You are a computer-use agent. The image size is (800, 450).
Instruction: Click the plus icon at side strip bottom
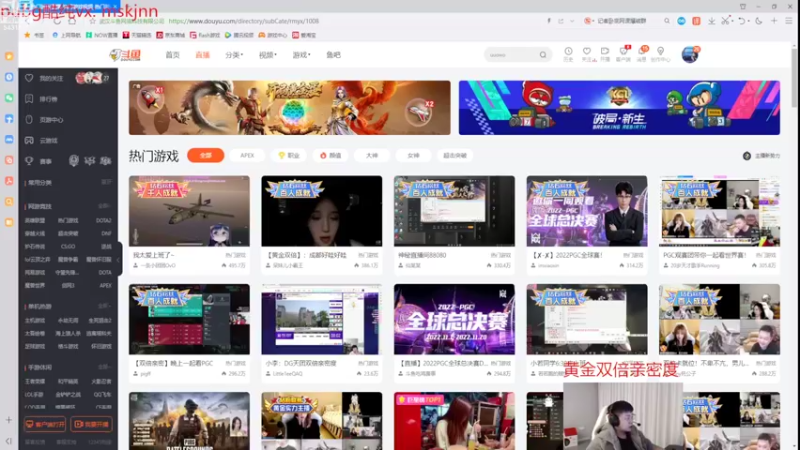(x=9, y=420)
